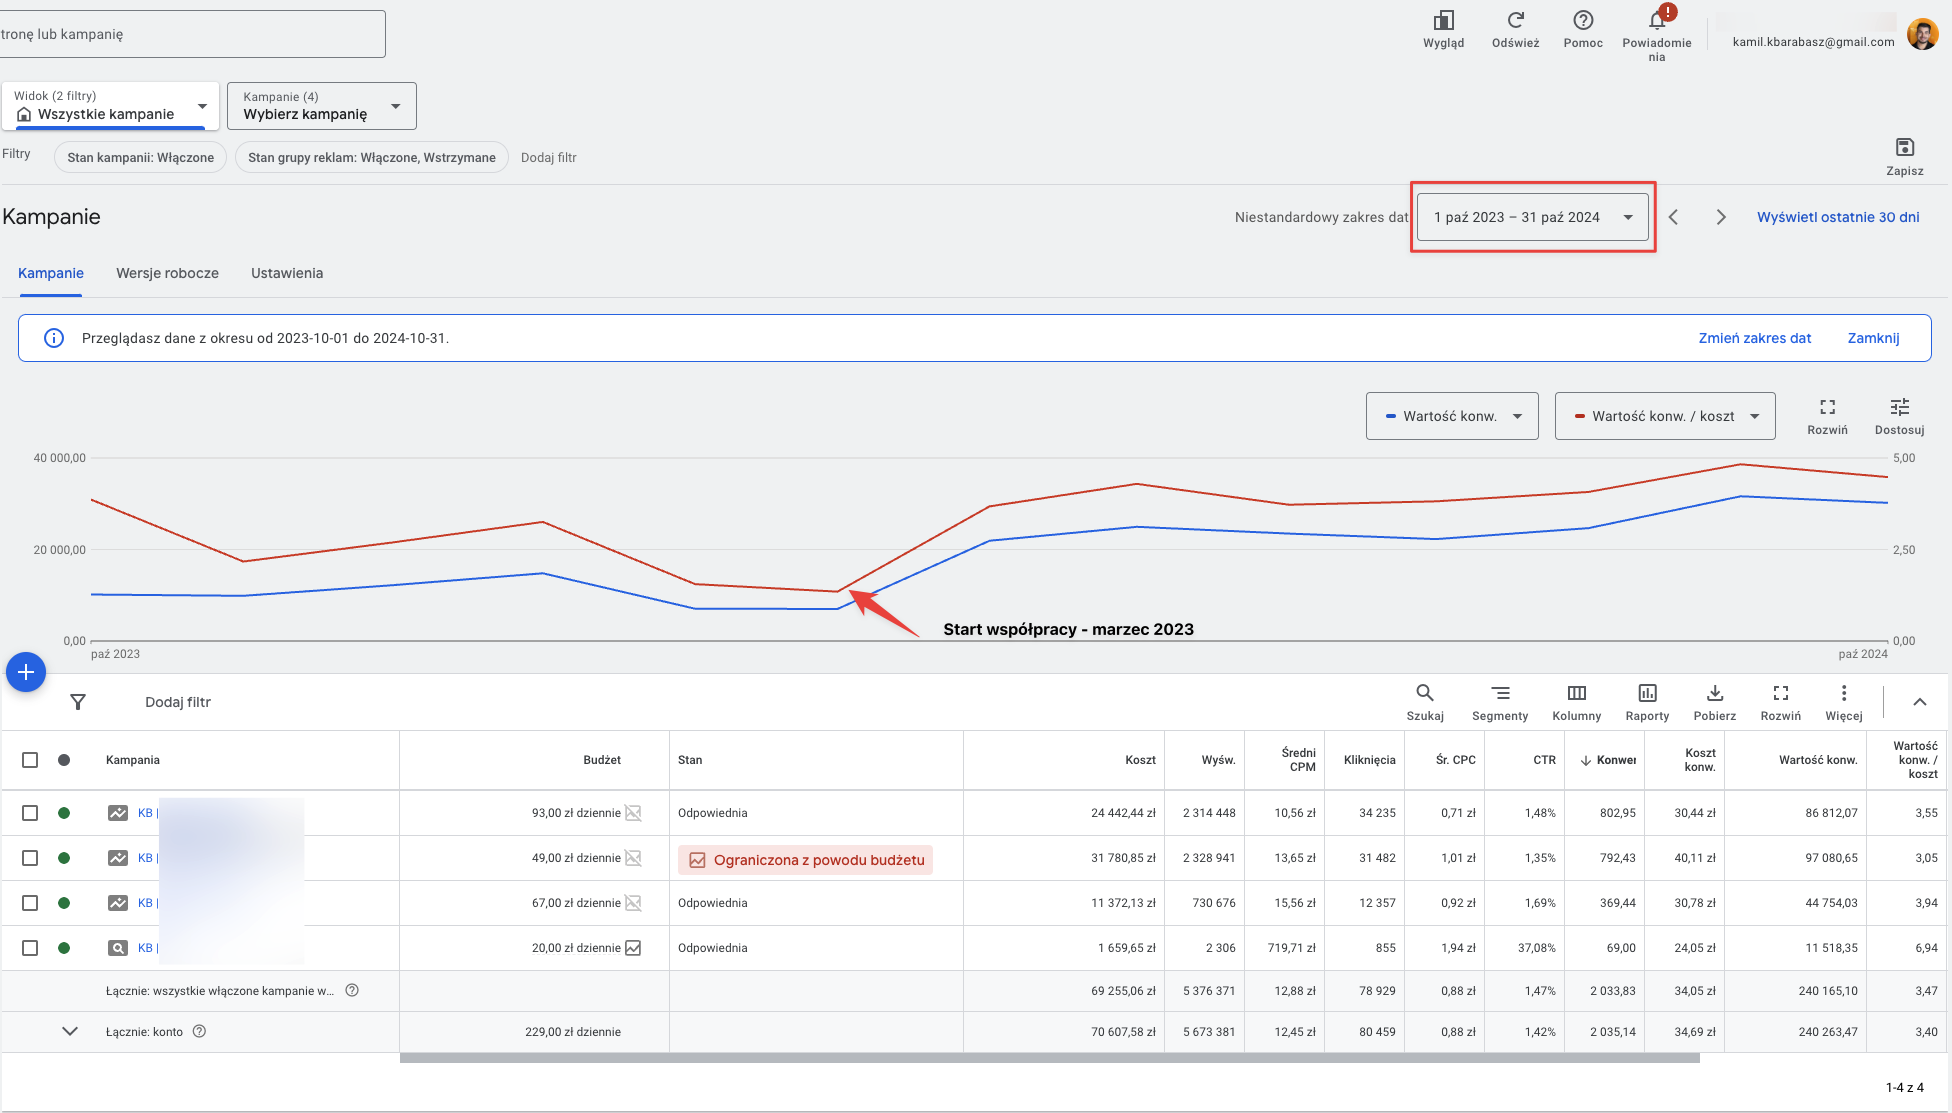This screenshot has width=1952, height=1113.
Task: Go to the next date range arrow
Action: pos(1721,217)
